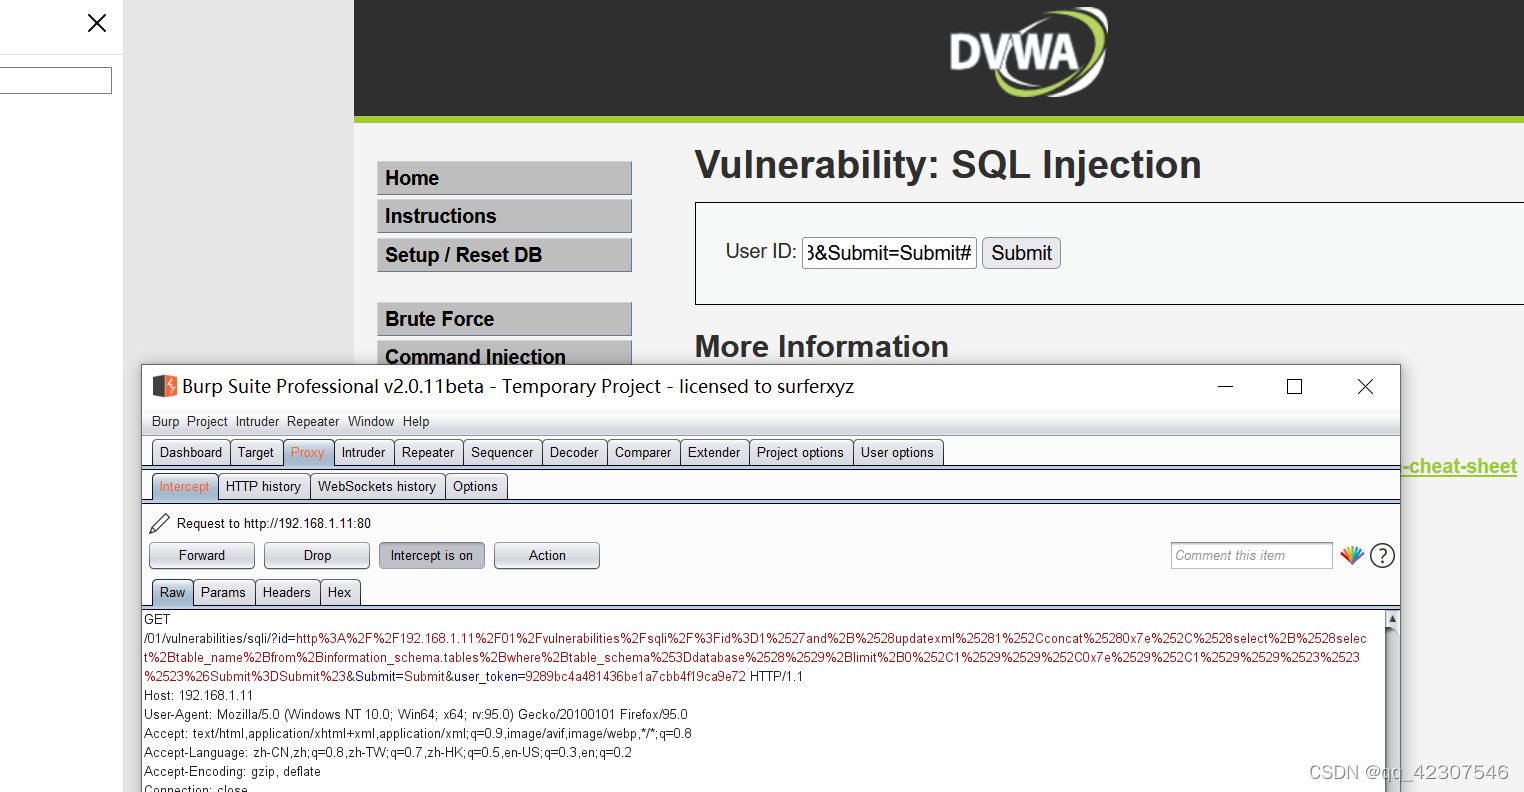The height and width of the screenshot is (792, 1524).
Task: Switch to the Hex view tab
Action: (340, 592)
